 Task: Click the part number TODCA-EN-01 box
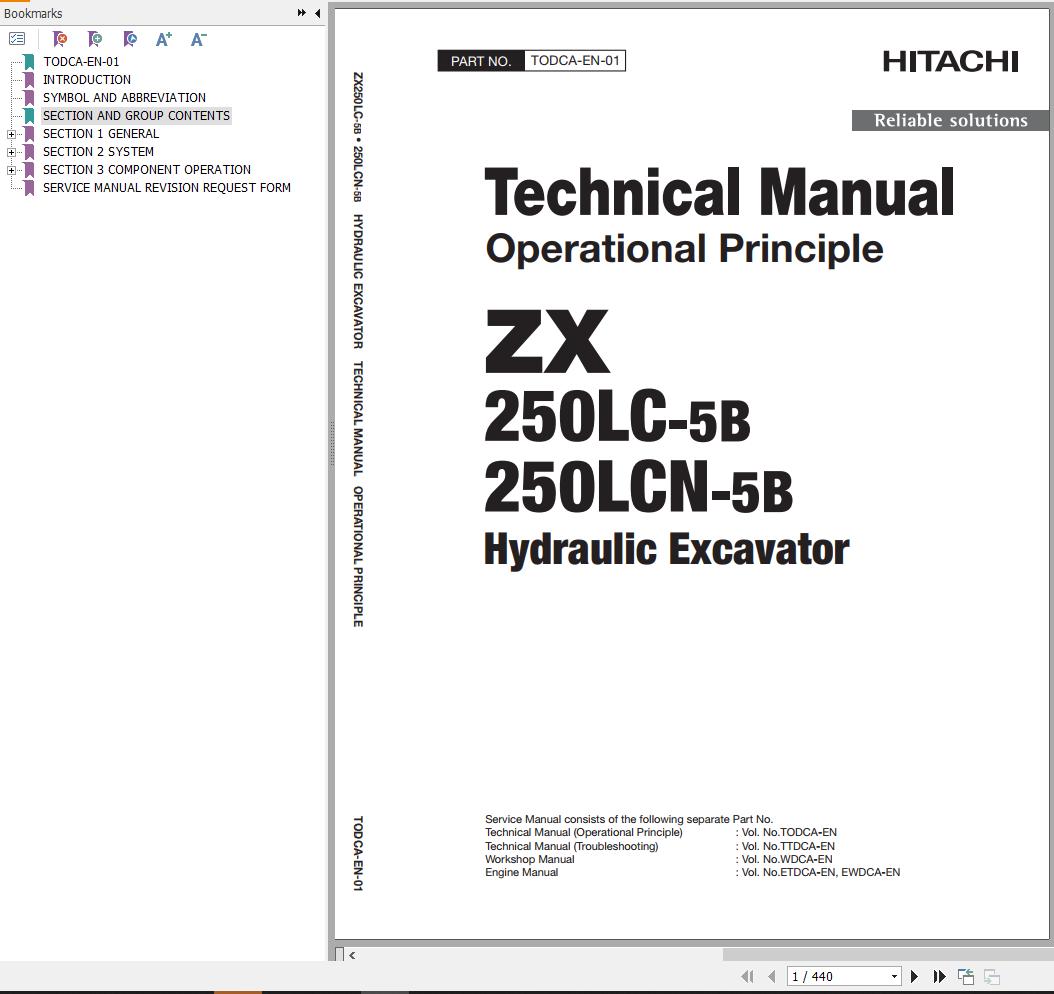click(x=575, y=60)
